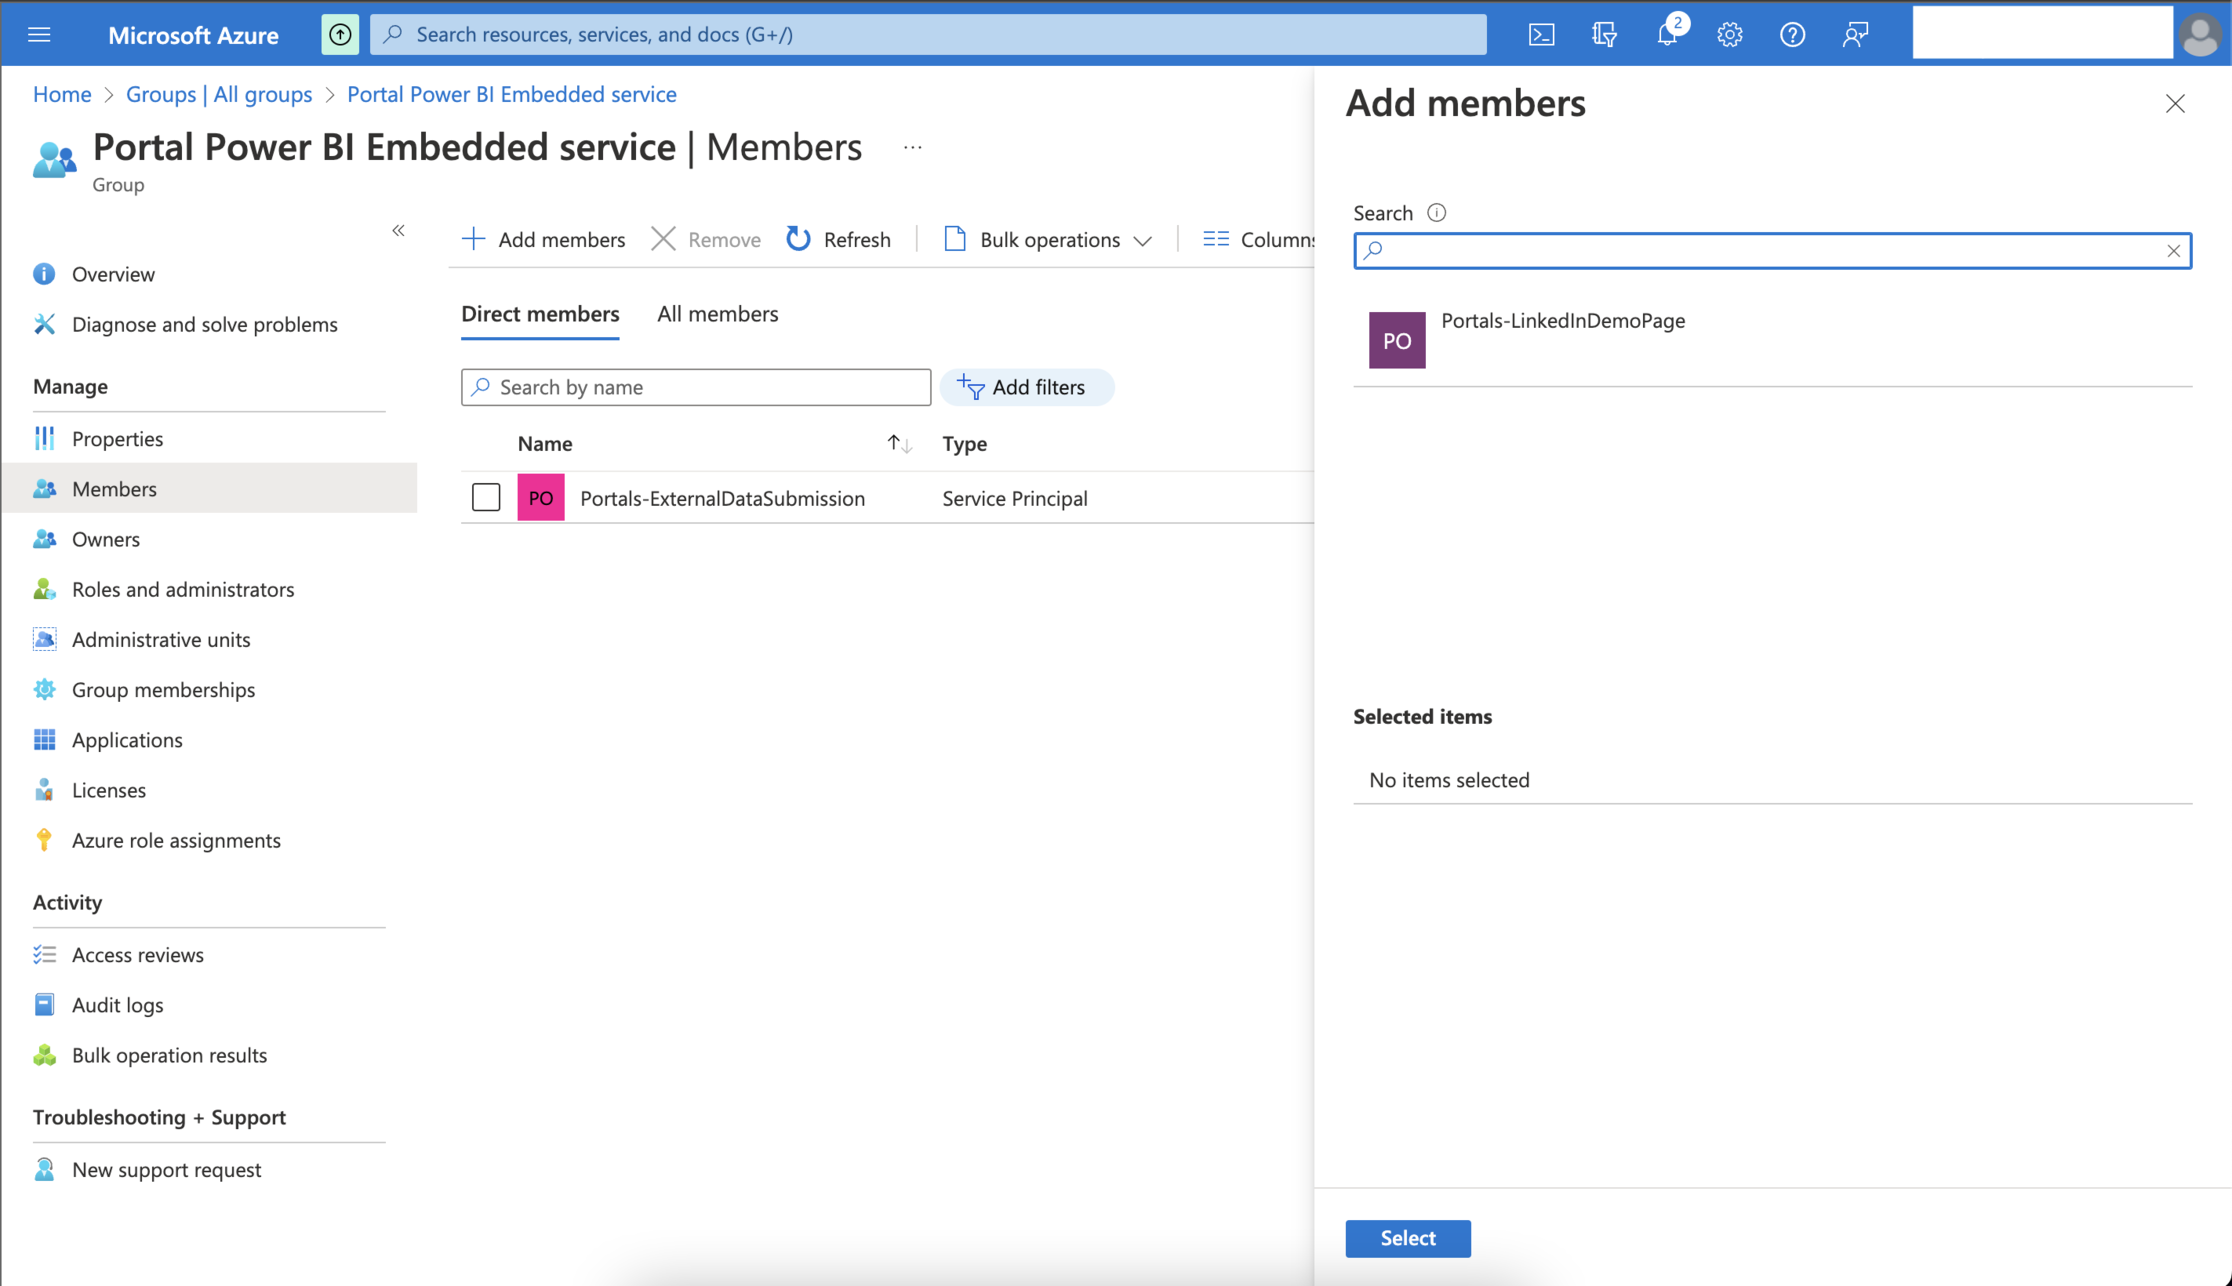Clear the Add members search box
This screenshot has width=2232, height=1286.
(x=2173, y=251)
